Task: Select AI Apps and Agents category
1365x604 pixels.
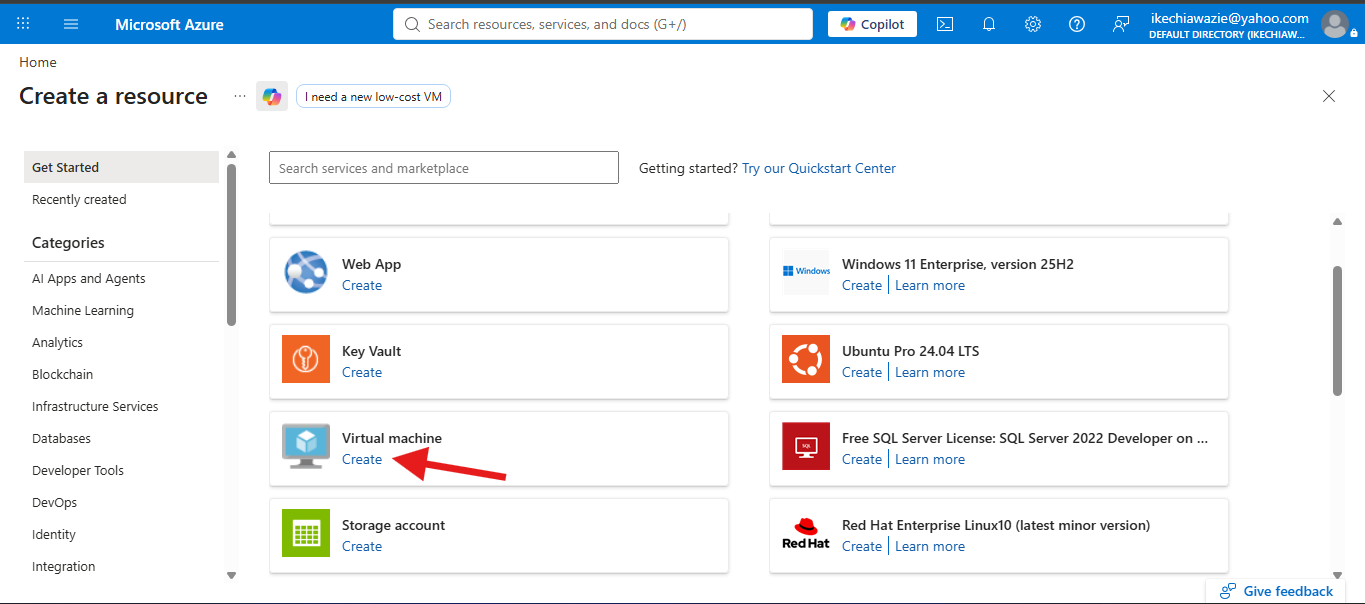Action: (89, 279)
